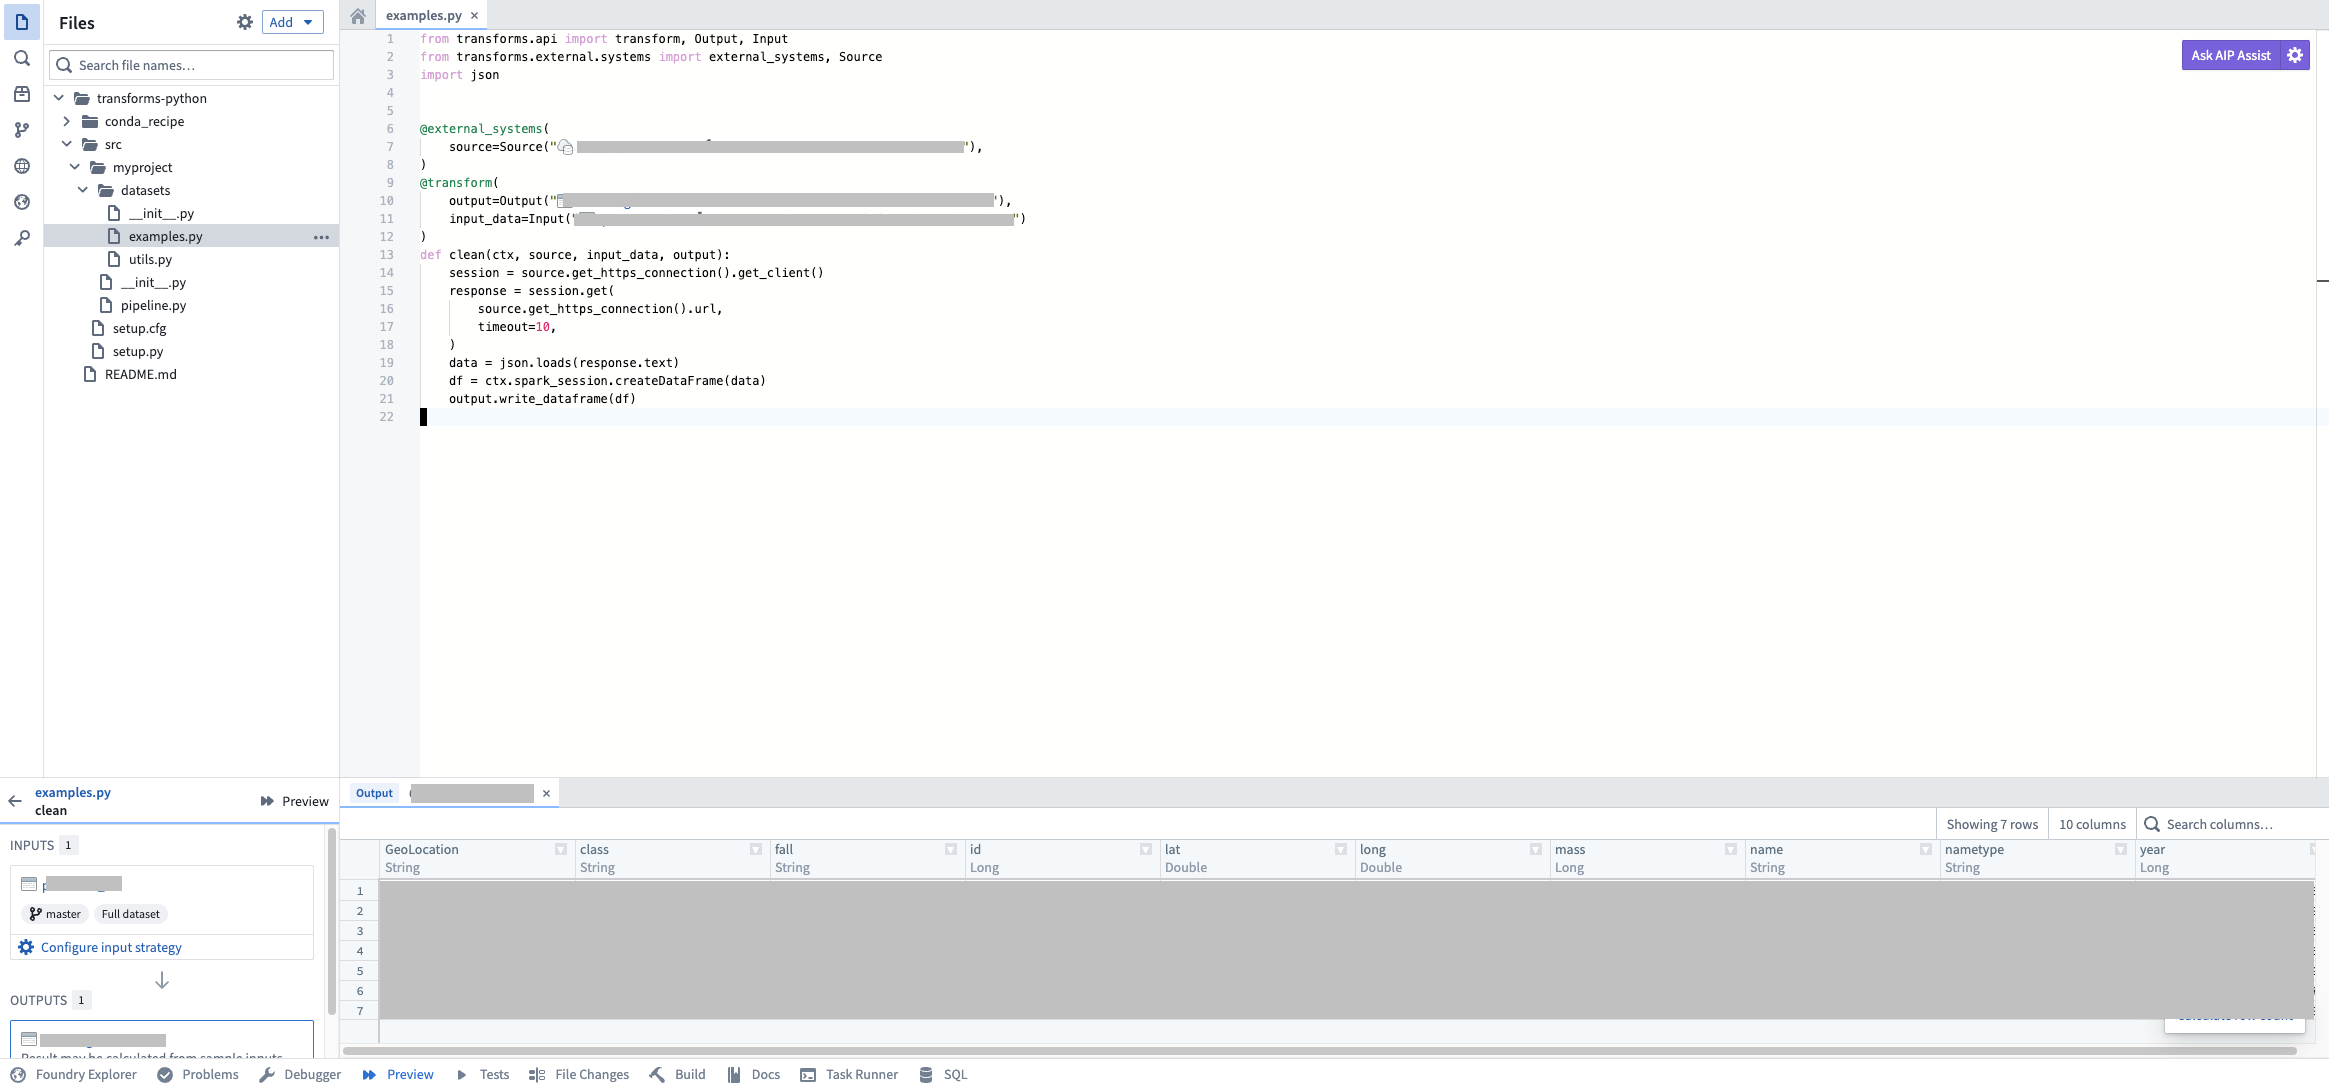Screen dimensions: 2329x1089
Task: Open the Tests panel
Action: tap(482, 1074)
